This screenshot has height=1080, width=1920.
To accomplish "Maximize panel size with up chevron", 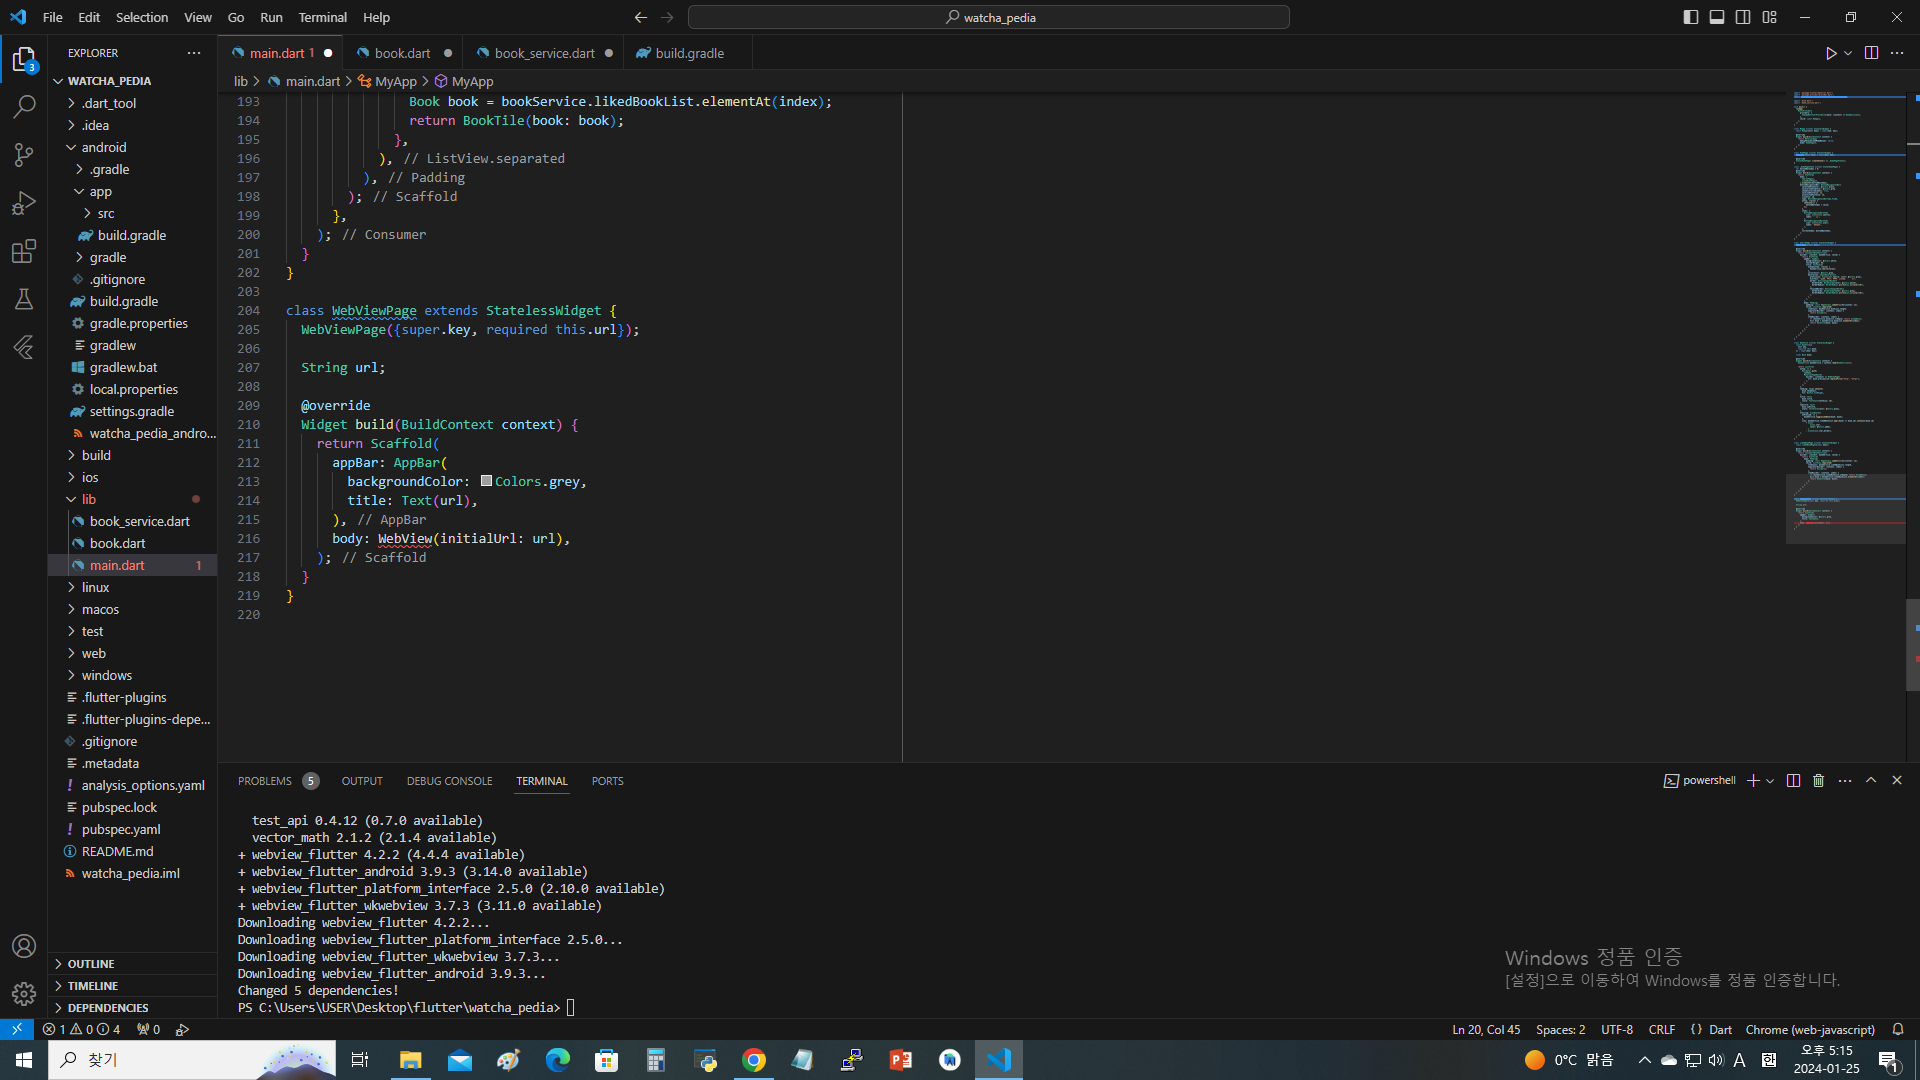I will click(1871, 780).
